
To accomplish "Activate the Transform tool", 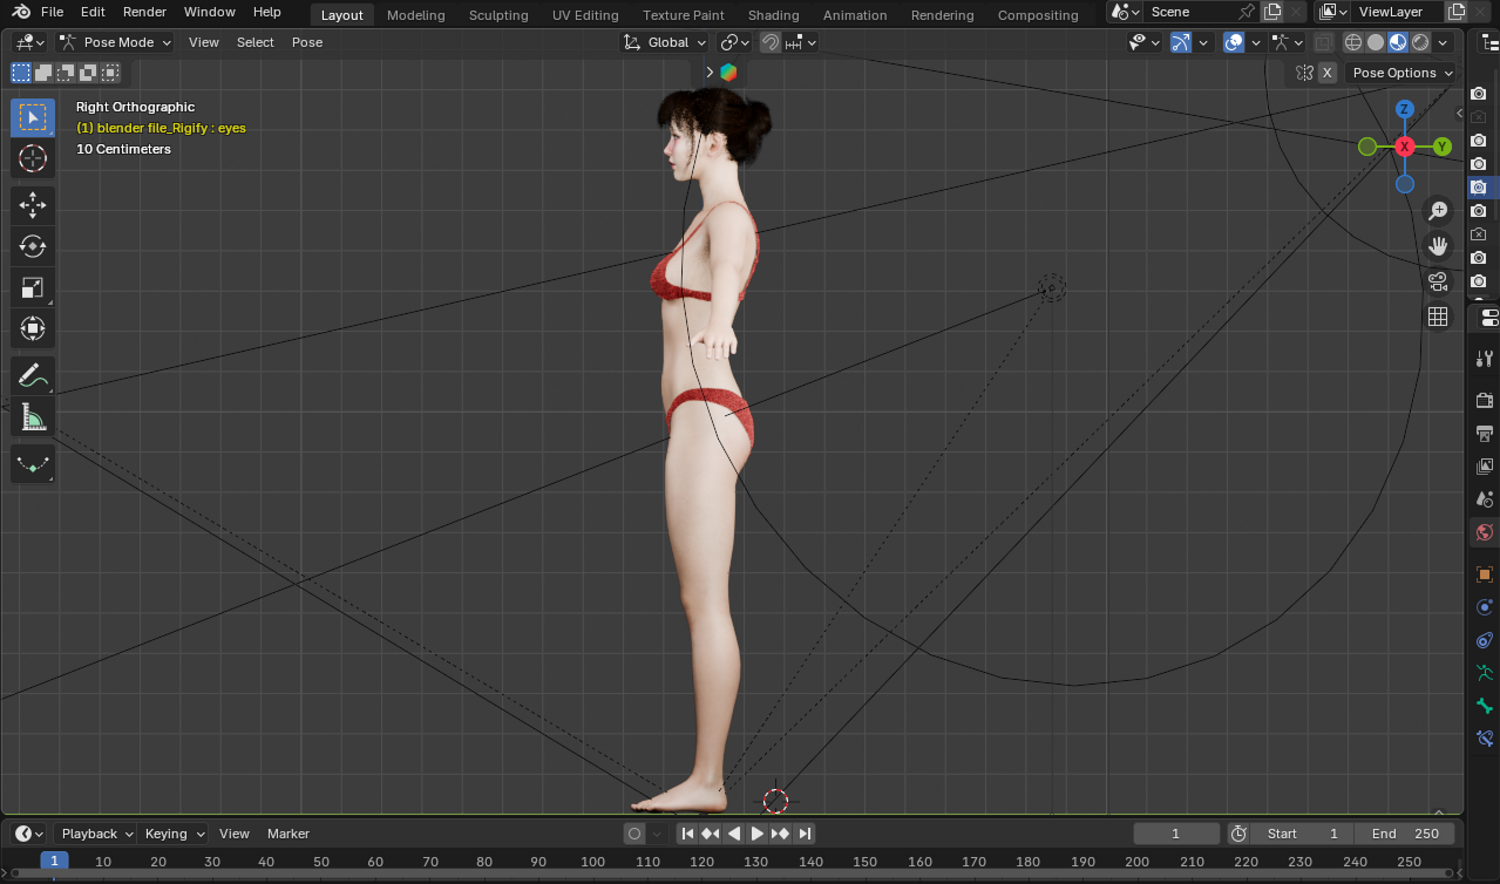I will click(x=33, y=328).
